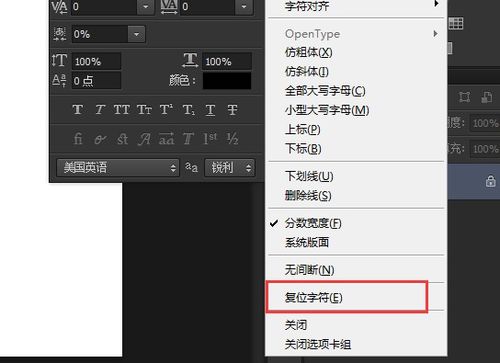Click the swash OpenType icon
This screenshot has width=500, height=363.
144,139
